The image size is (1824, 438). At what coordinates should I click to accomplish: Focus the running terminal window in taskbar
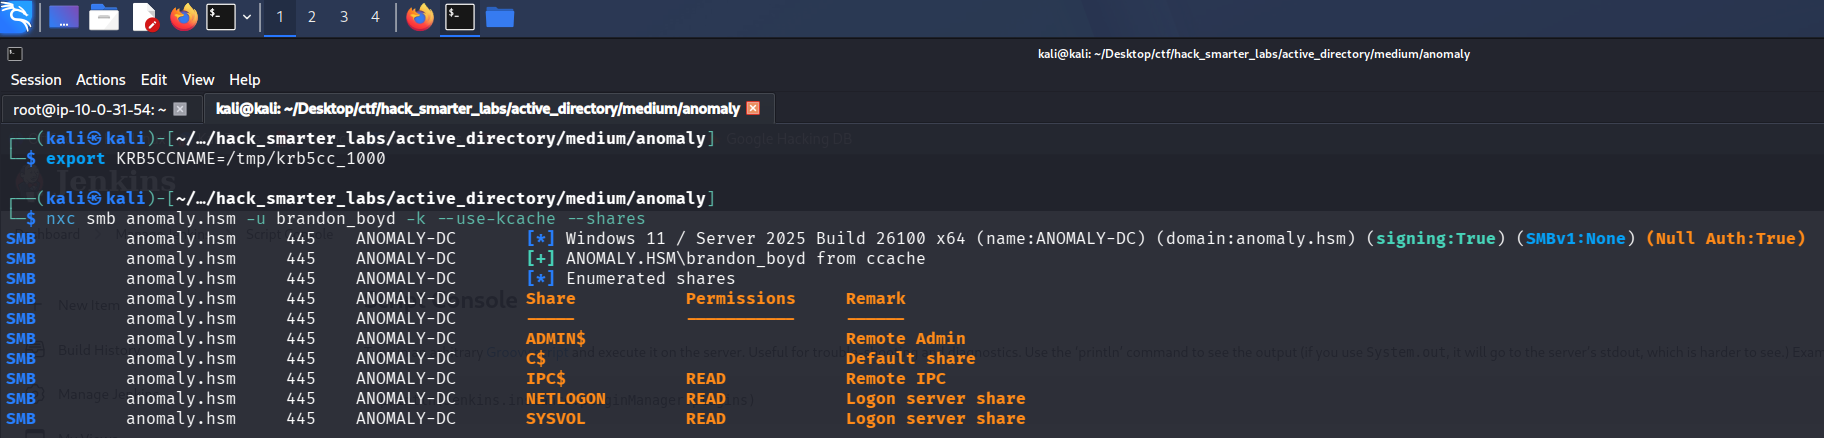tap(460, 17)
